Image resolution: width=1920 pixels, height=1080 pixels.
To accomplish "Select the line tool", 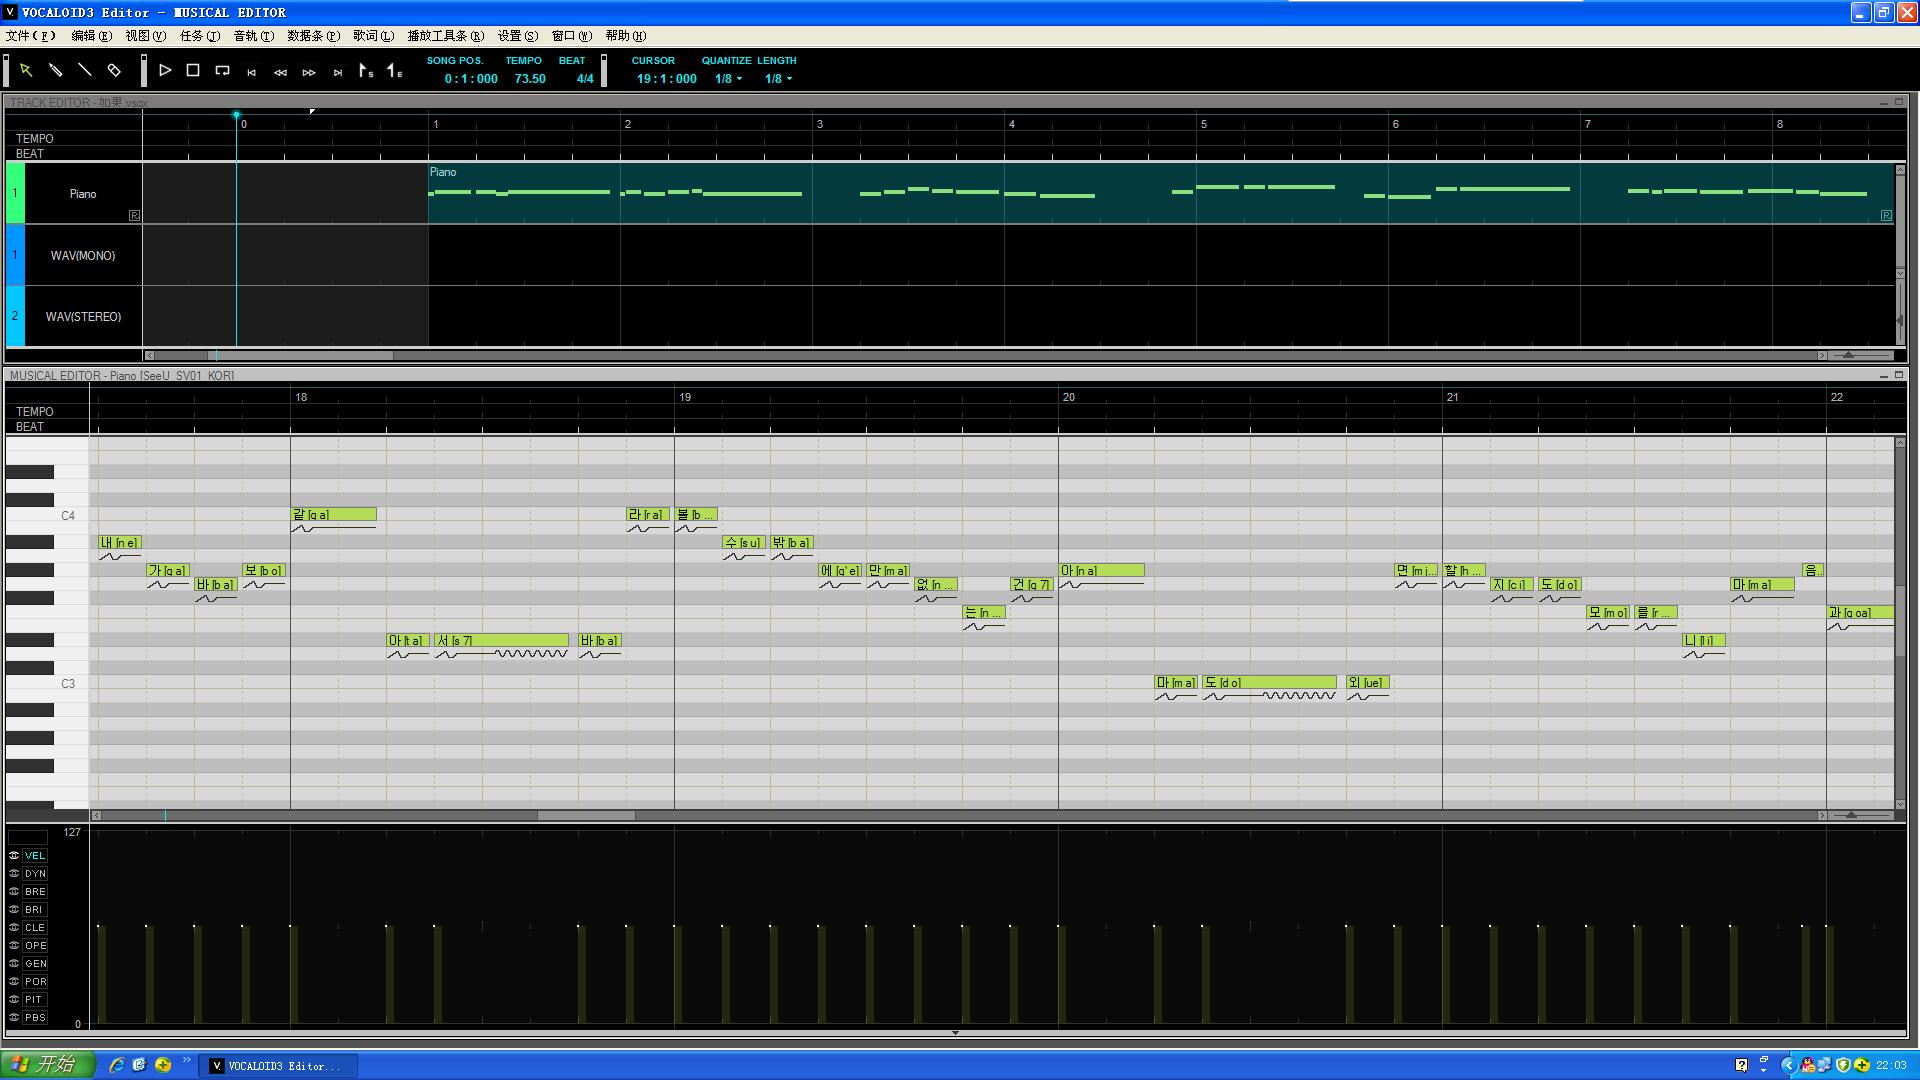I will (85, 70).
